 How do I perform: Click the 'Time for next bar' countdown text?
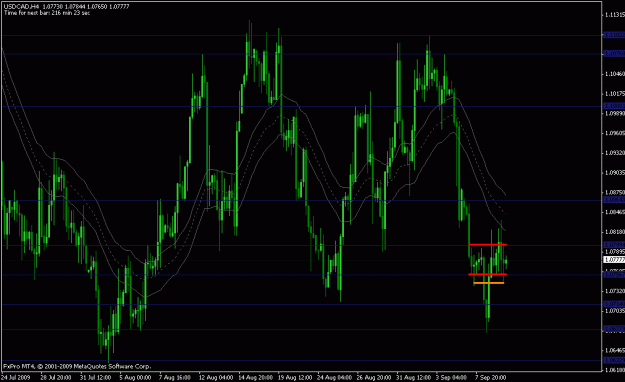(x=47, y=13)
